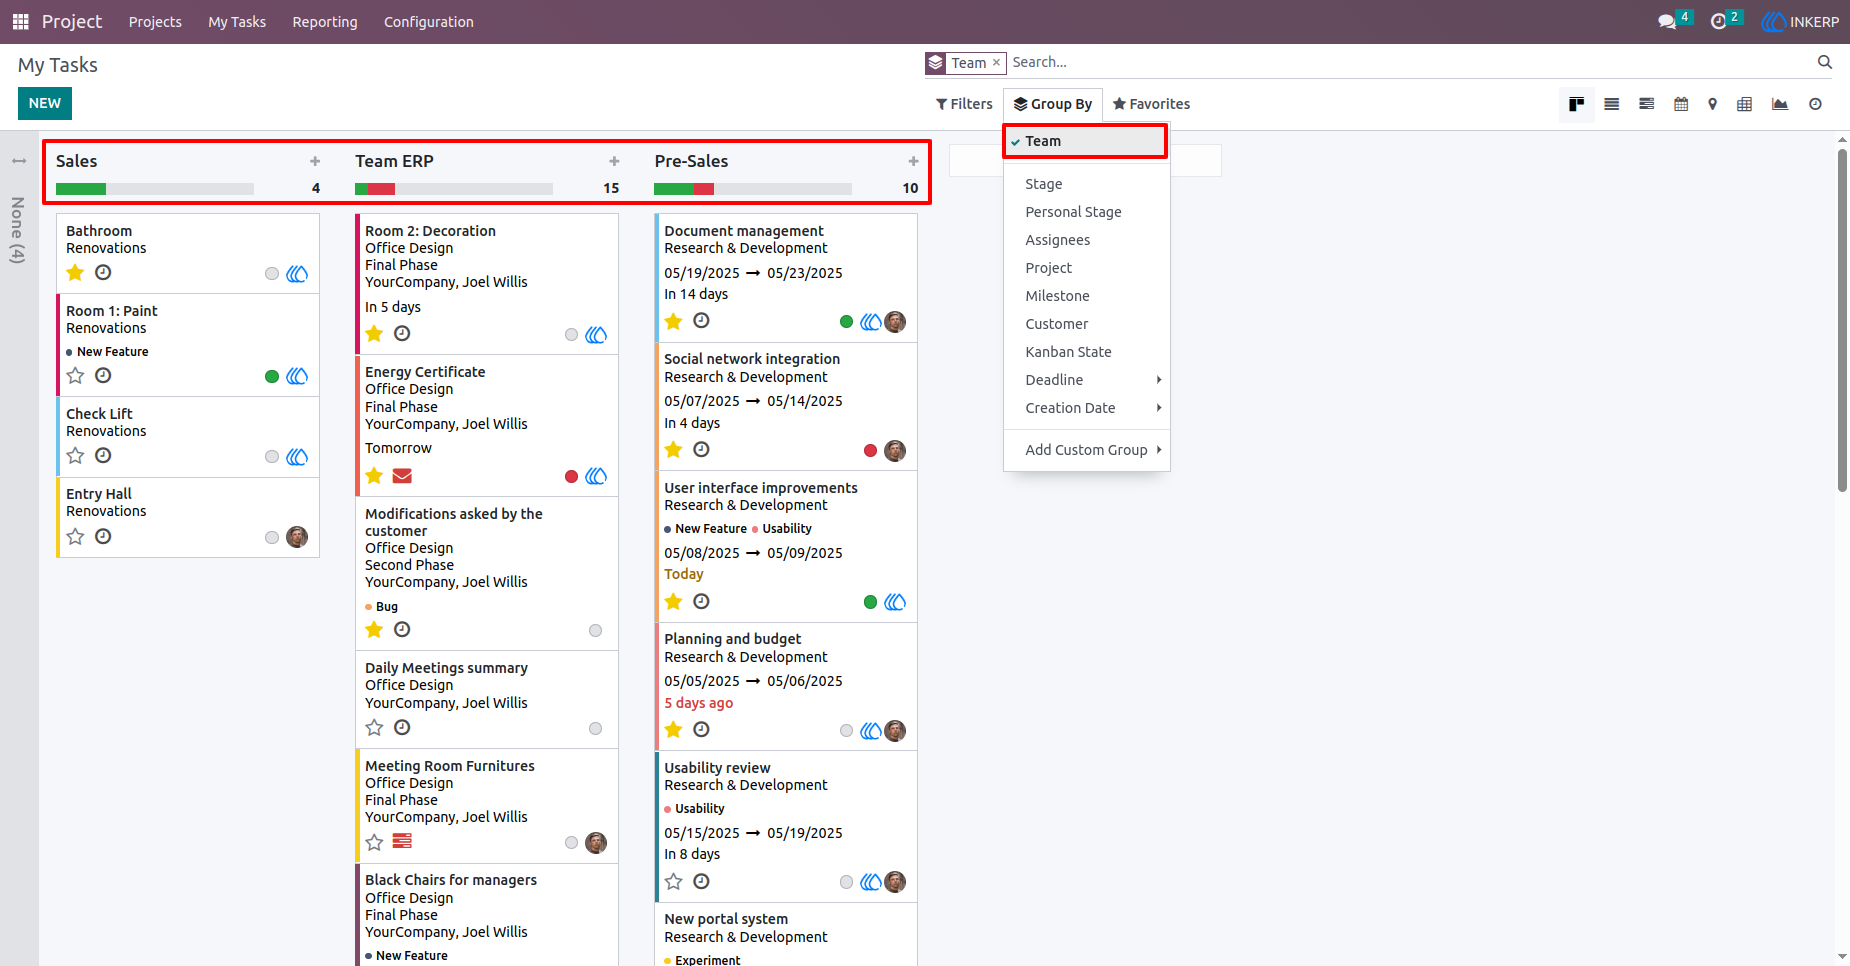Switch to map view pin icon
The height and width of the screenshot is (966, 1850).
[1712, 104]
